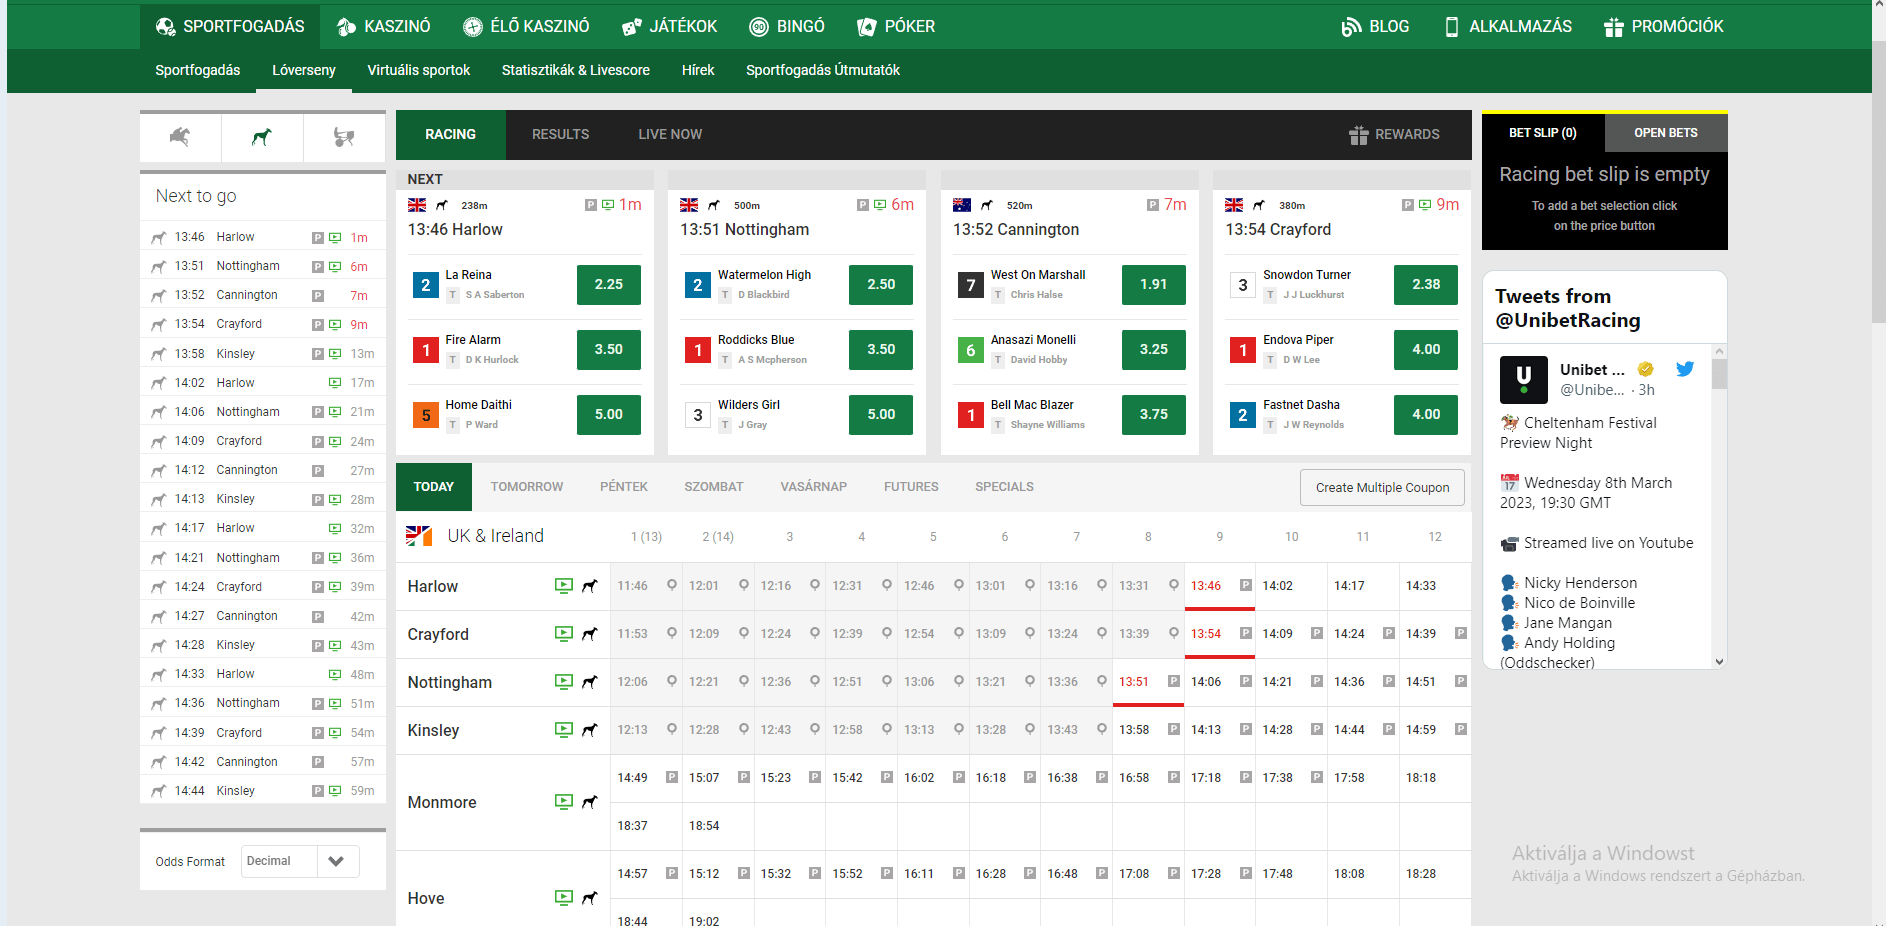Select the Bet Slip (0) tab
This screenshot has height=926, width=1886.
pyautogui.click(x=1543, y=133)
